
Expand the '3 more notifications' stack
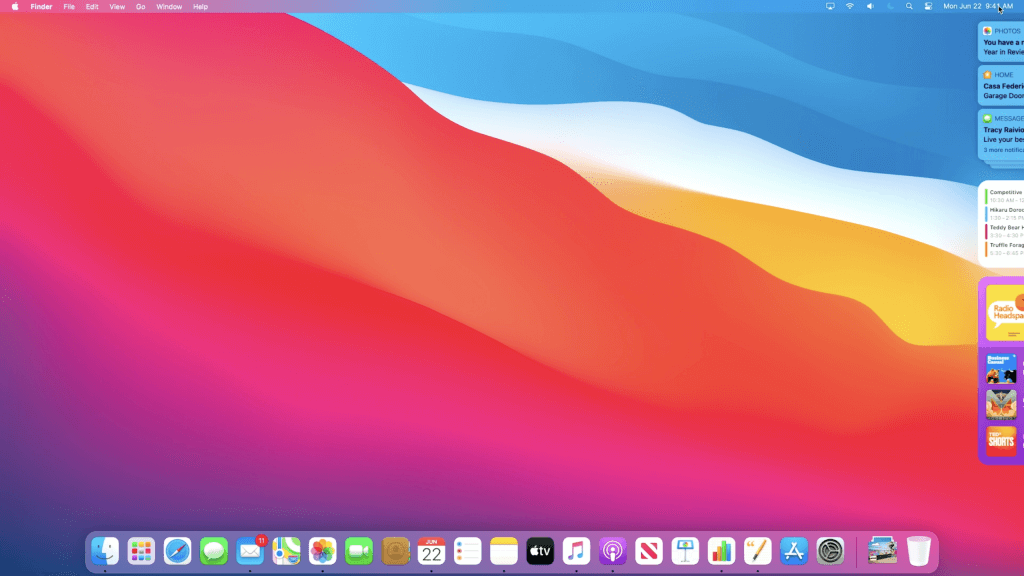click(x=1004, y=150)
